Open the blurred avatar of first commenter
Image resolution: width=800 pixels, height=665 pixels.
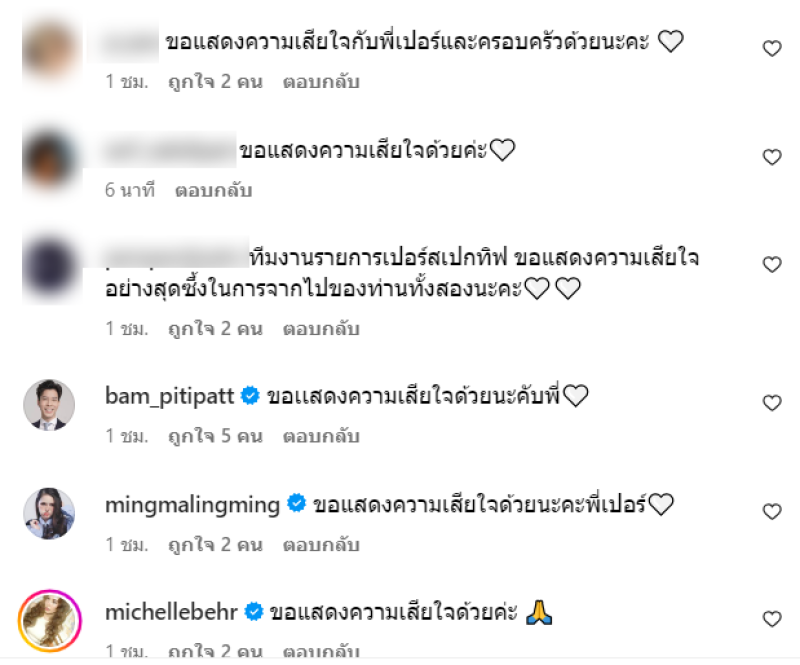point(50,50)
